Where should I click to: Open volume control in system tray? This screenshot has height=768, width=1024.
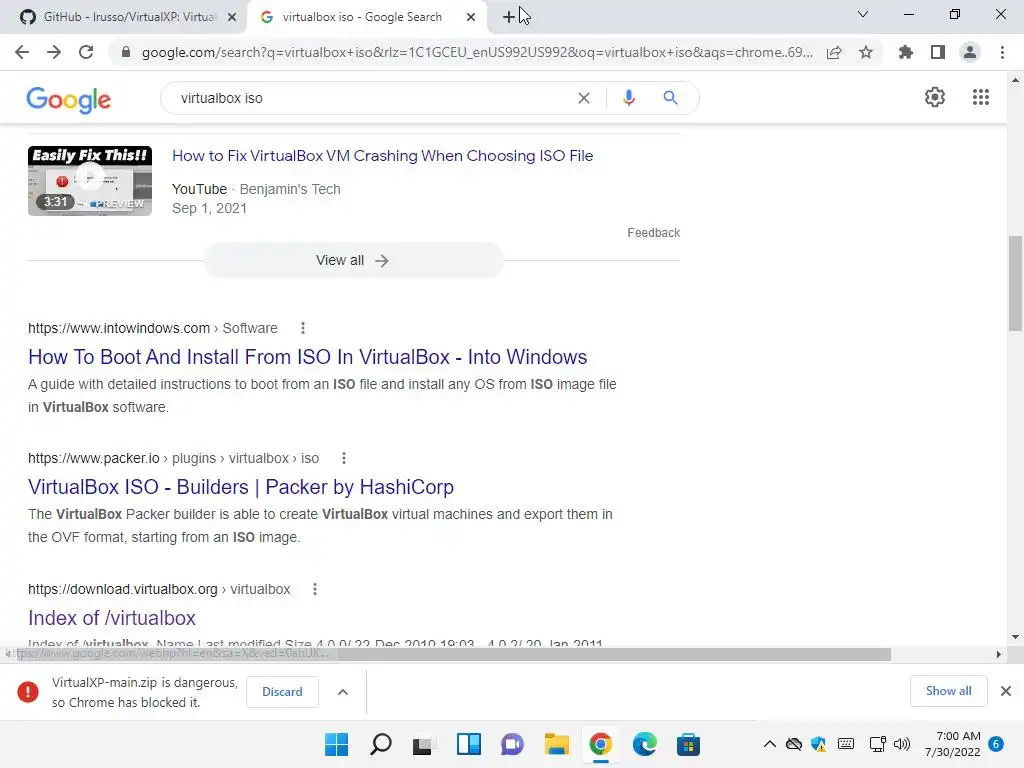coord(901,744)
